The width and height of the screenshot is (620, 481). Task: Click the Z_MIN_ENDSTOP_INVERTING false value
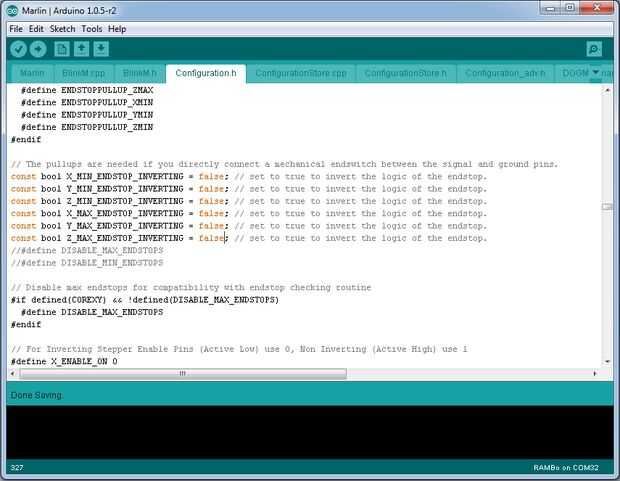pos(212,201)
